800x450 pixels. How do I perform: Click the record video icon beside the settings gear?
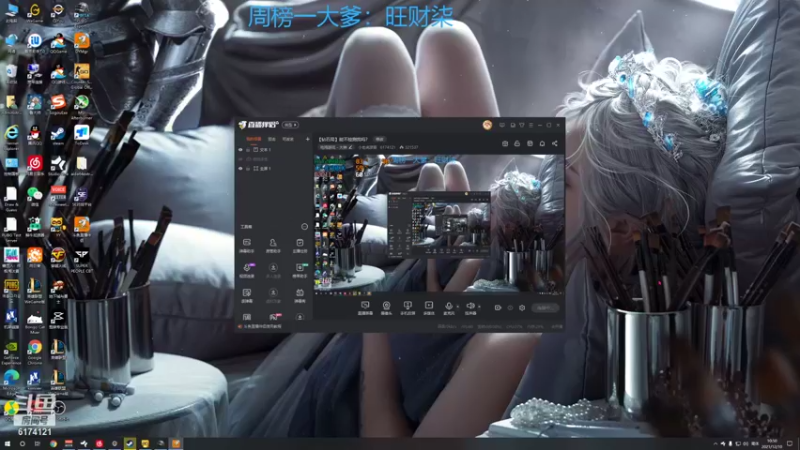click(498, 308)
